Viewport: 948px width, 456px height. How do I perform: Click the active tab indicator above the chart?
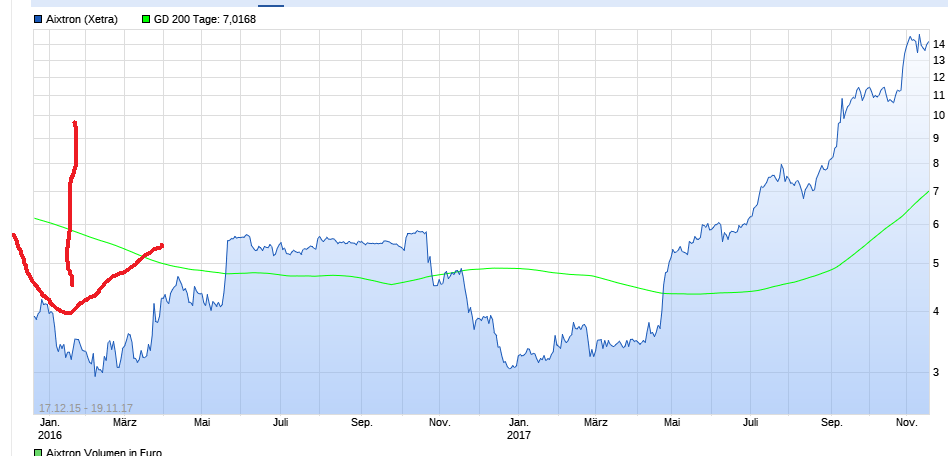271,5
